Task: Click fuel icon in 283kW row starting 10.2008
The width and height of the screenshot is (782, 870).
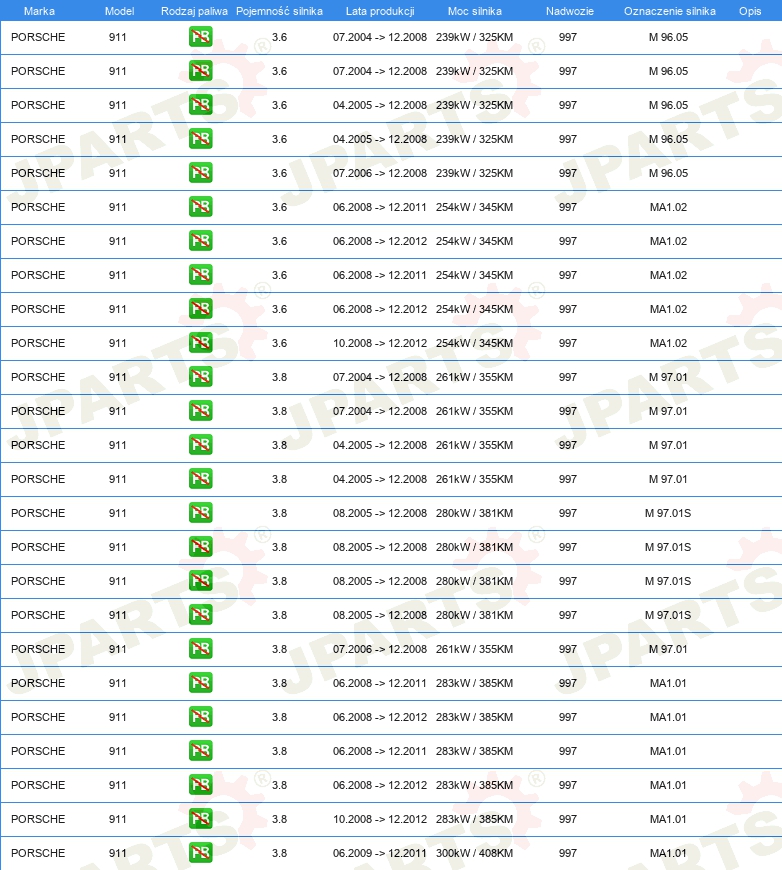Action: coord(200,818)
